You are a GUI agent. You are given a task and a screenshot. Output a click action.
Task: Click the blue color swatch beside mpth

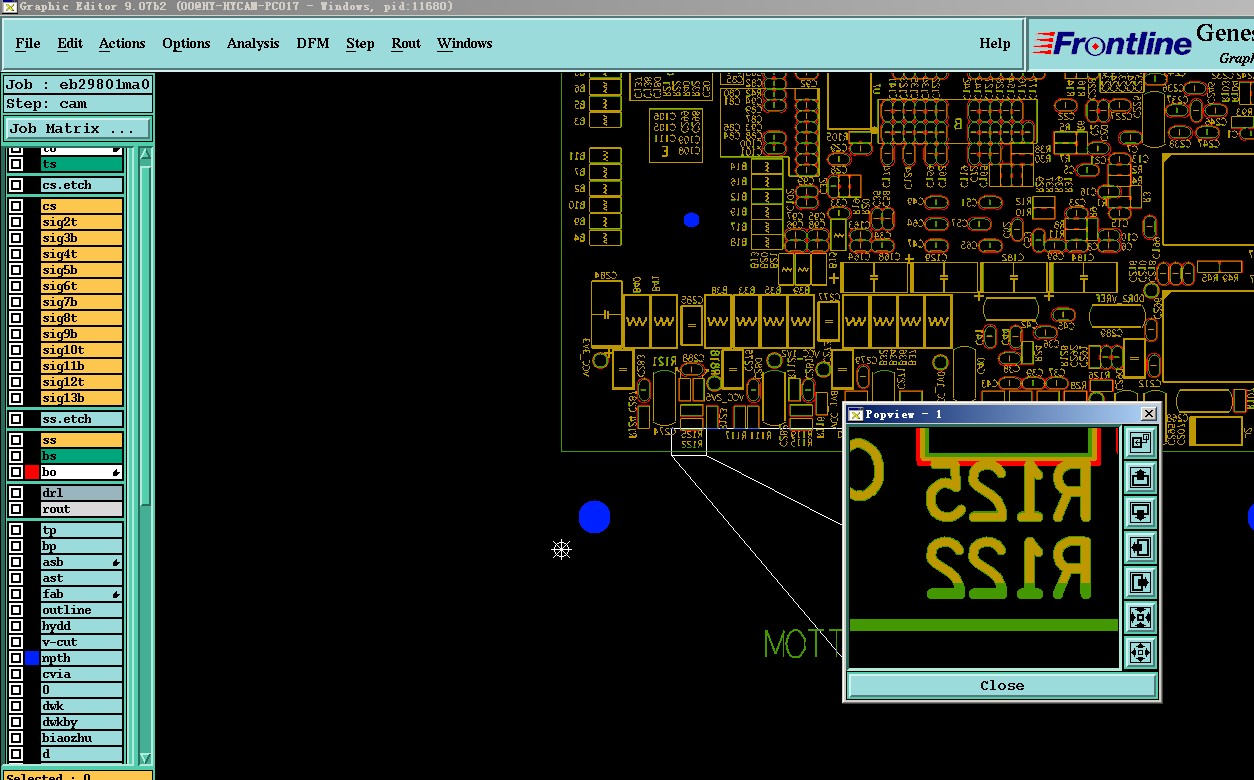32,658
